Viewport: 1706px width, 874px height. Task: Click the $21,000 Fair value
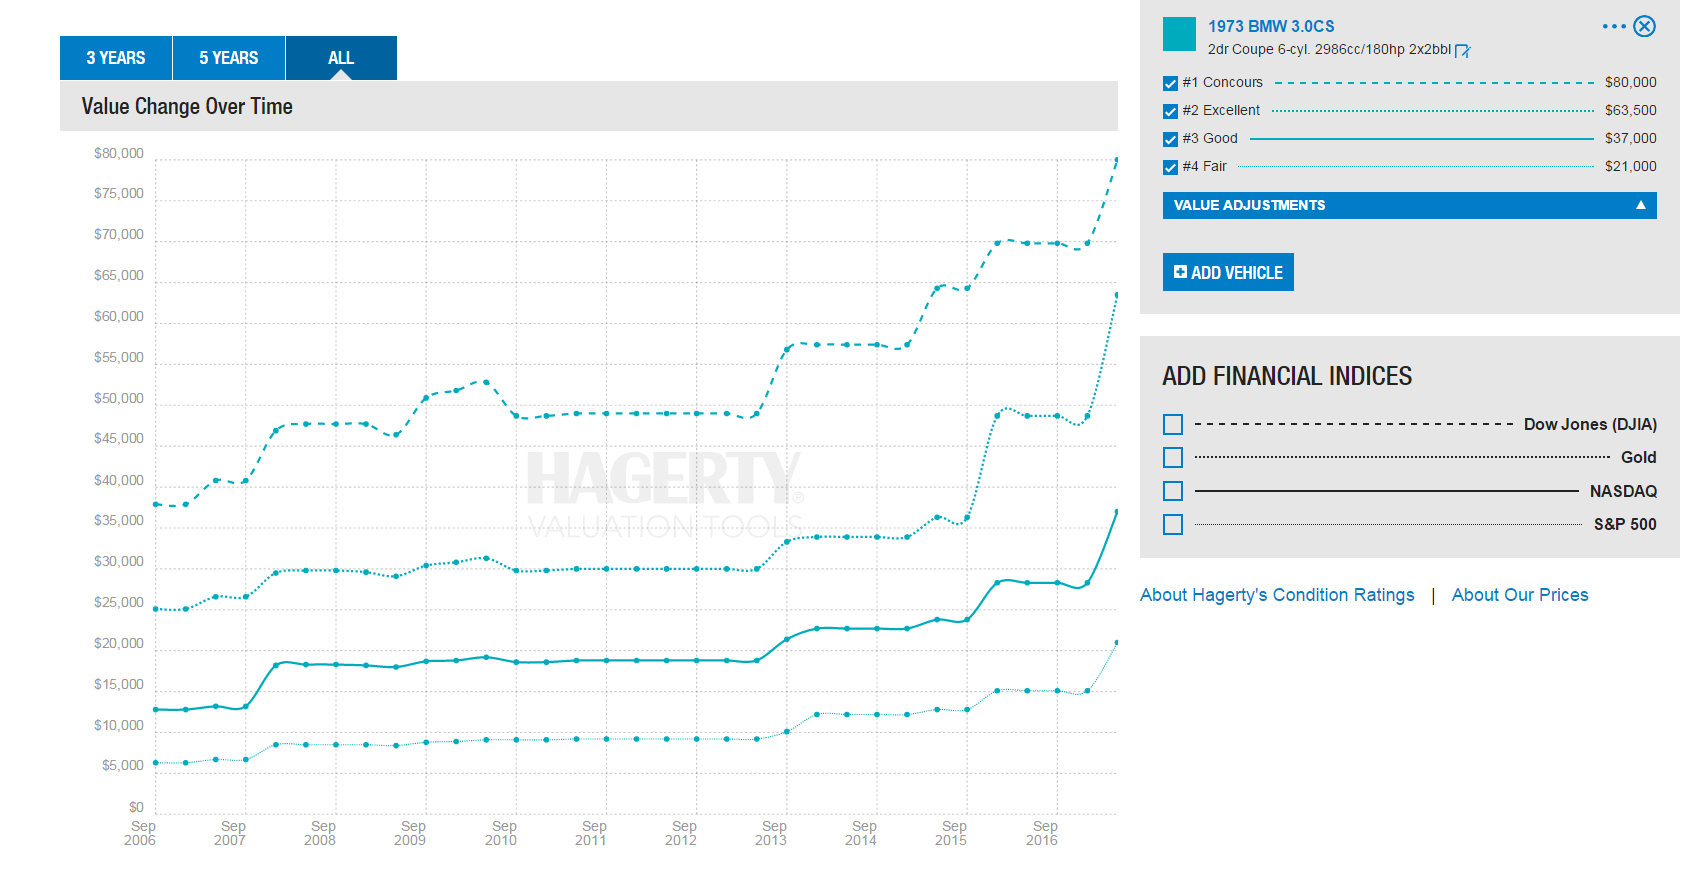coord(1630,166)
